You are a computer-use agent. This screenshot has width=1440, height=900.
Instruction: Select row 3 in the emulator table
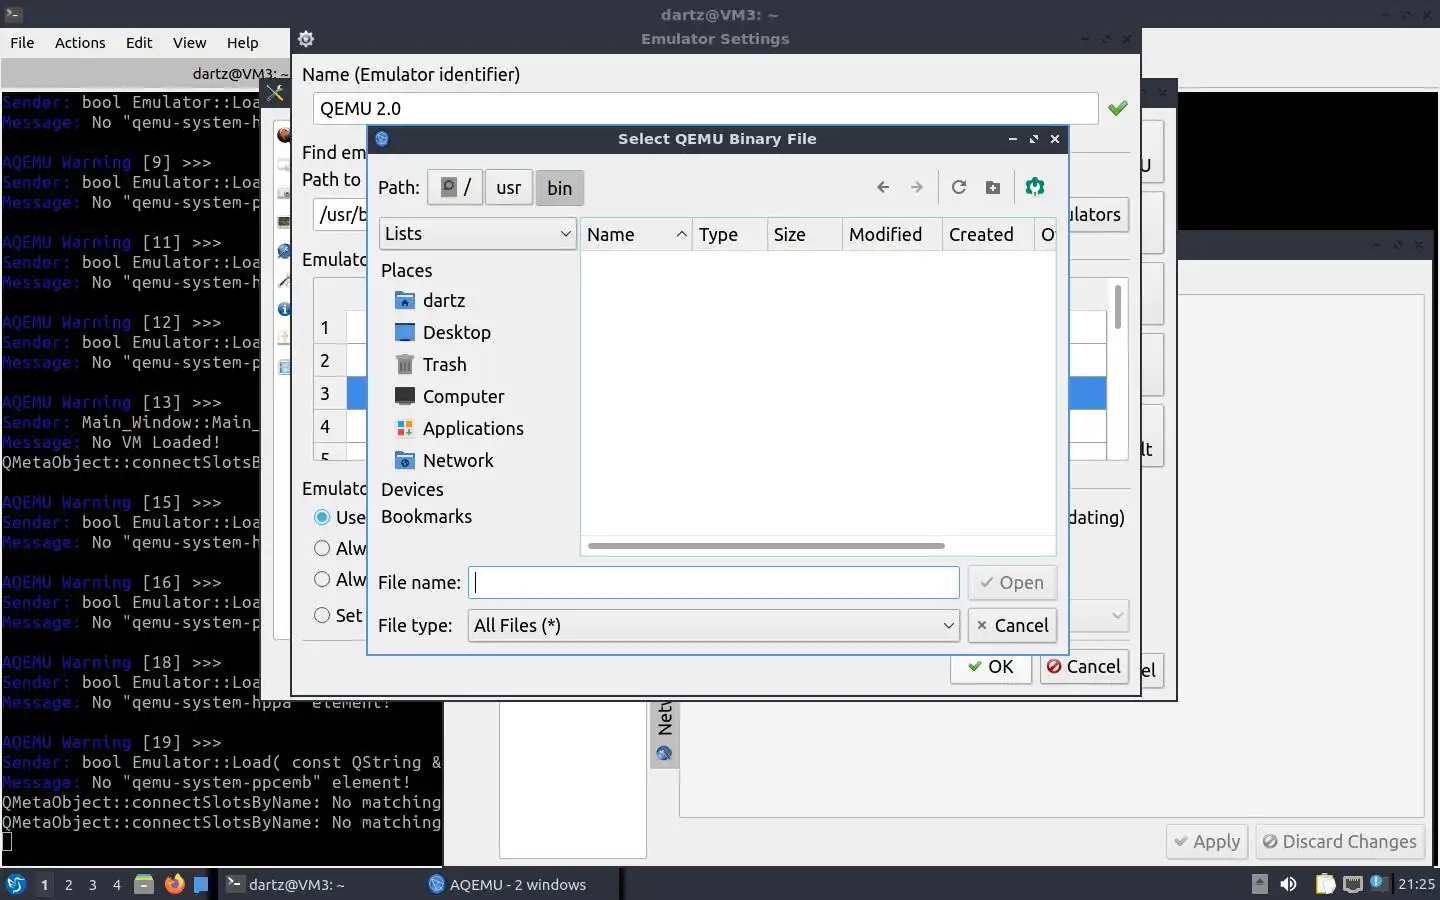325,393
